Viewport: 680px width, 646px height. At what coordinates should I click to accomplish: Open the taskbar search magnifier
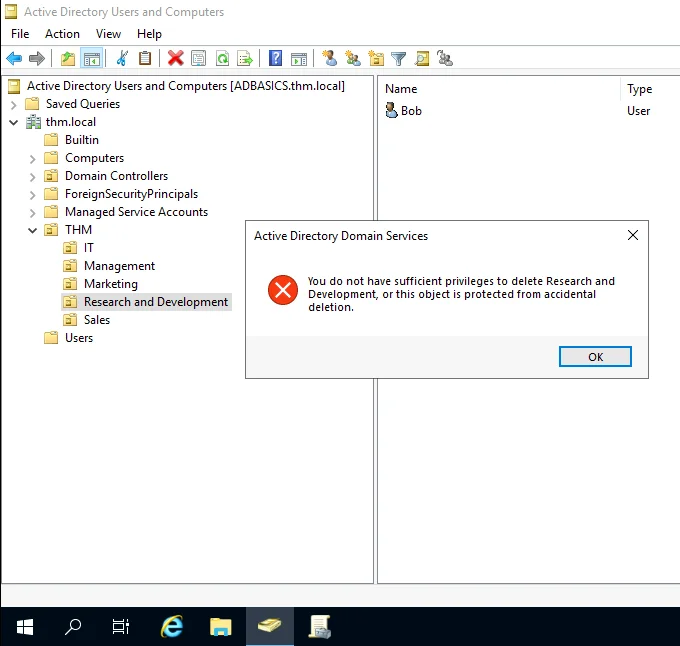73,626
